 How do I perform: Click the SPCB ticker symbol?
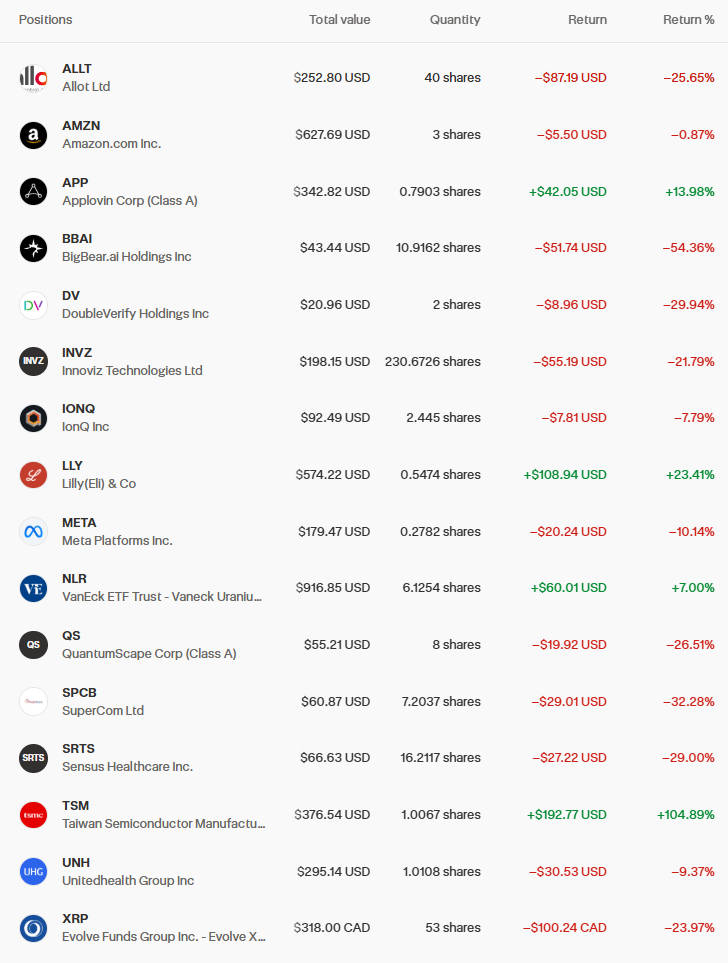coord(79,692)
